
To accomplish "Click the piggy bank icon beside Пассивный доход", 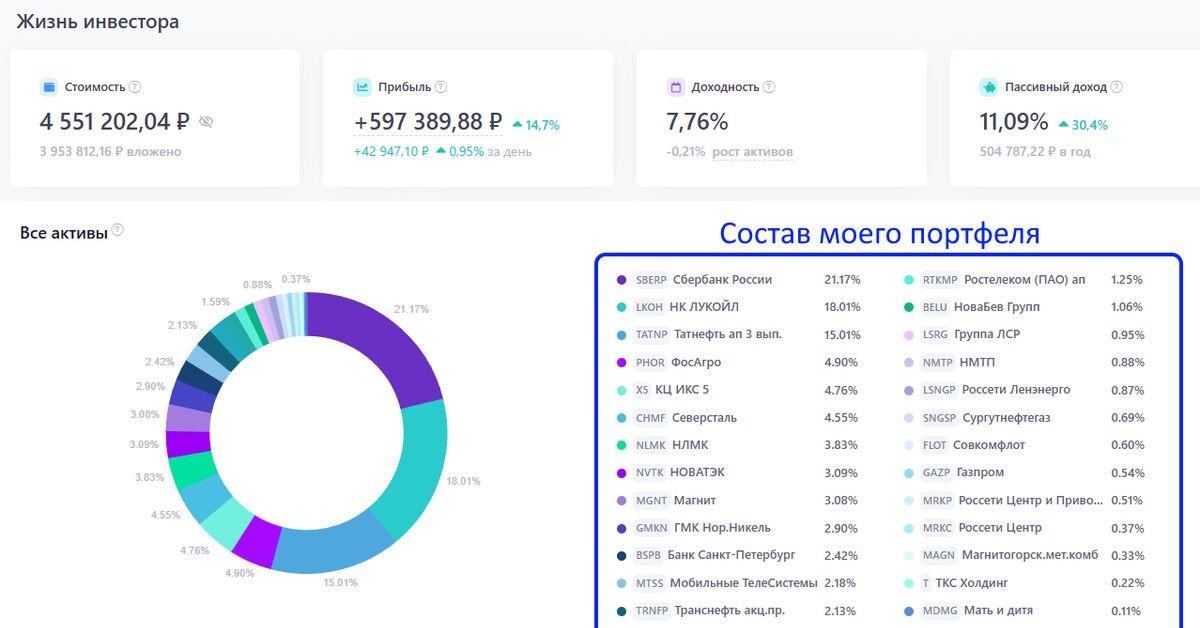I will [x=988, y=87].
